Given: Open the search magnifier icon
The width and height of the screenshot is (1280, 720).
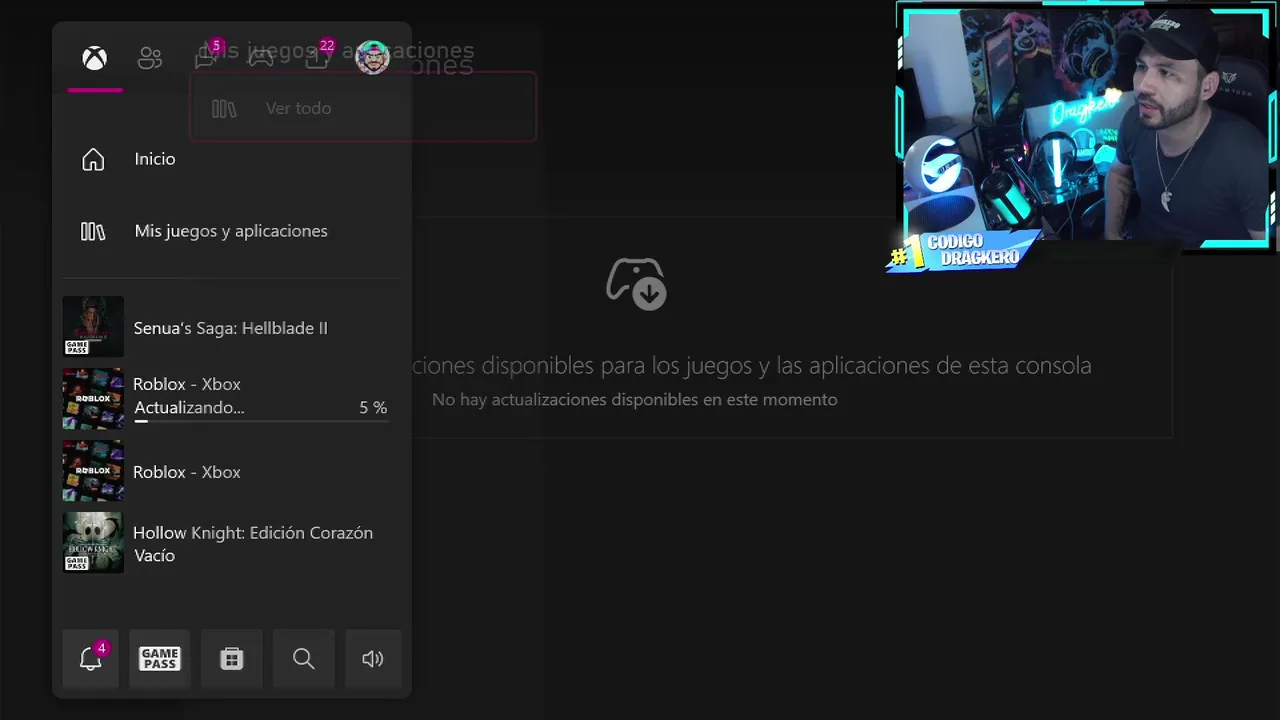Looking at the screenshot, I should coord(304,658).
